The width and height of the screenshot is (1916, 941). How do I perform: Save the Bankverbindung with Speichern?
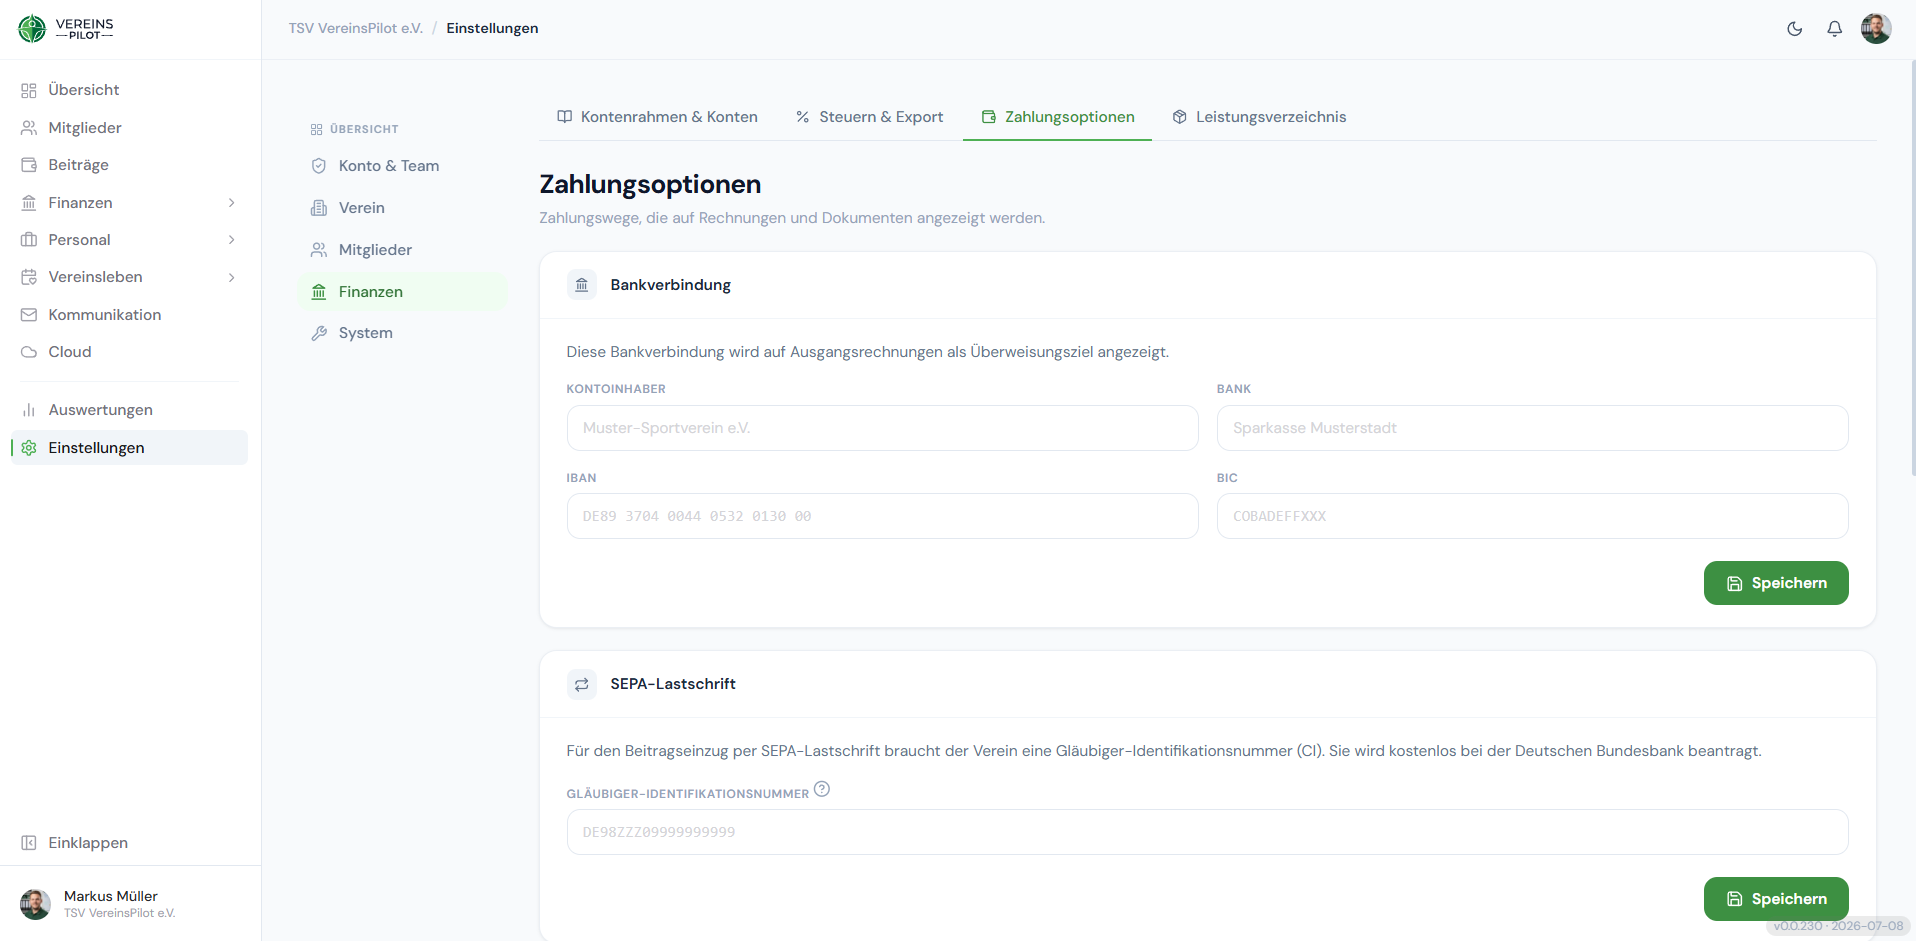point(1776,583)
